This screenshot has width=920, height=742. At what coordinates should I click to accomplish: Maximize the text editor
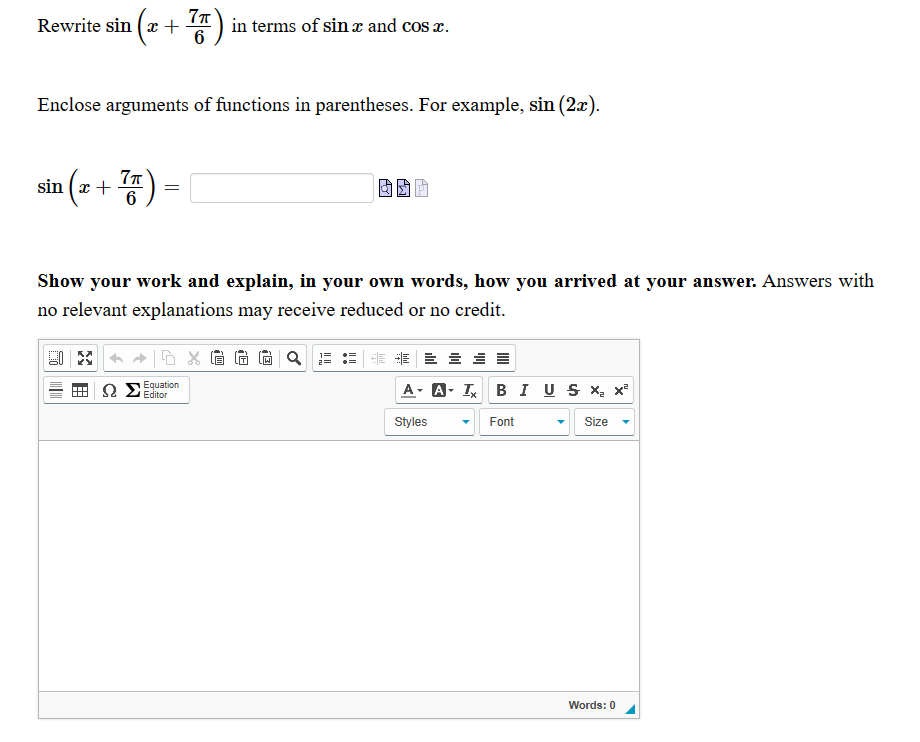pos(85,358)
